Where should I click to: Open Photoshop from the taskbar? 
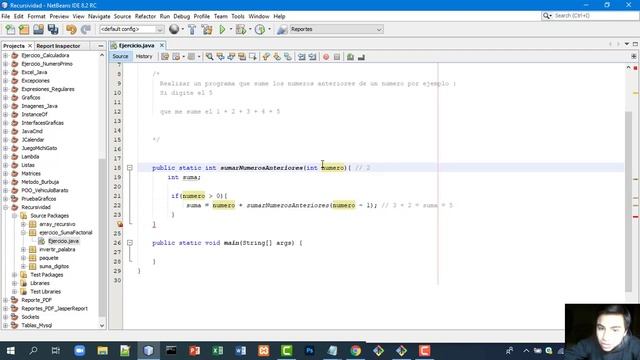[309, 351]
